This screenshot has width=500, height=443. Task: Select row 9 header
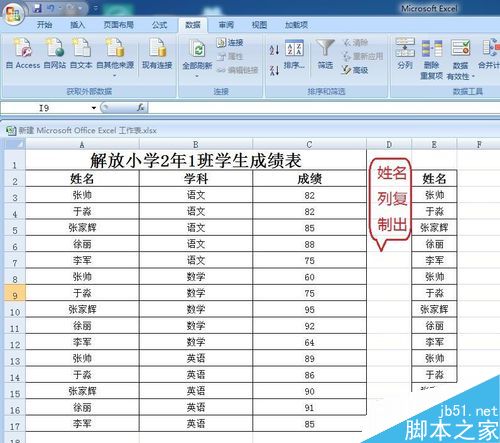(x=15, y=293)
